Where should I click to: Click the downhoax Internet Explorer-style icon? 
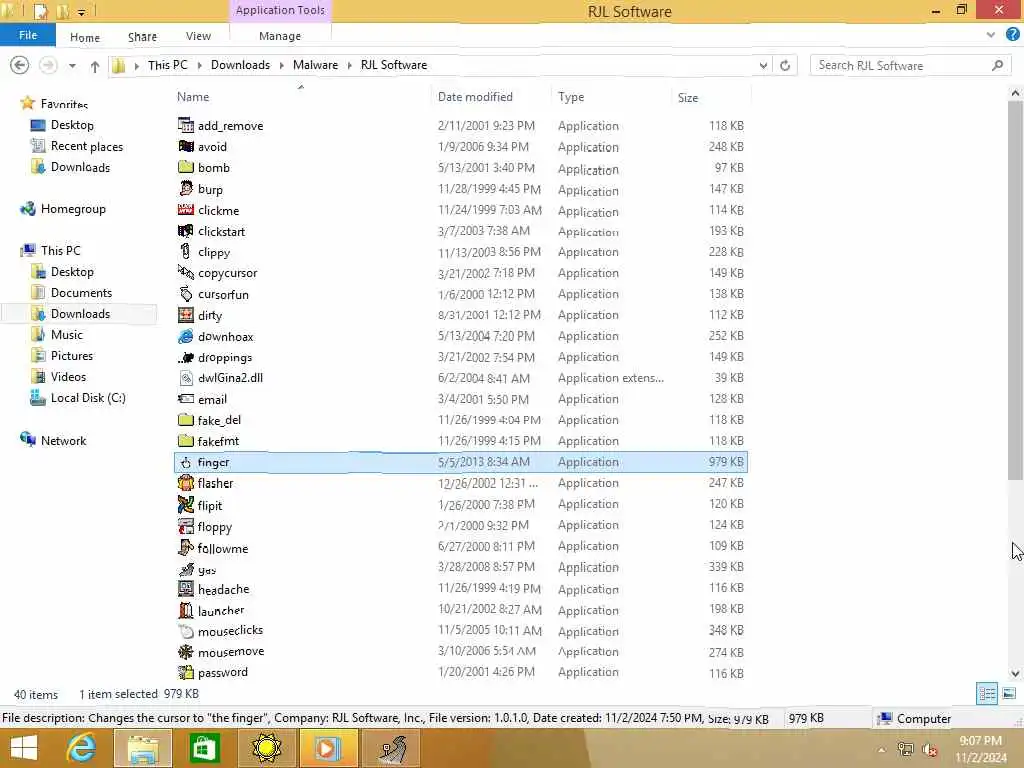pos(186,336)
